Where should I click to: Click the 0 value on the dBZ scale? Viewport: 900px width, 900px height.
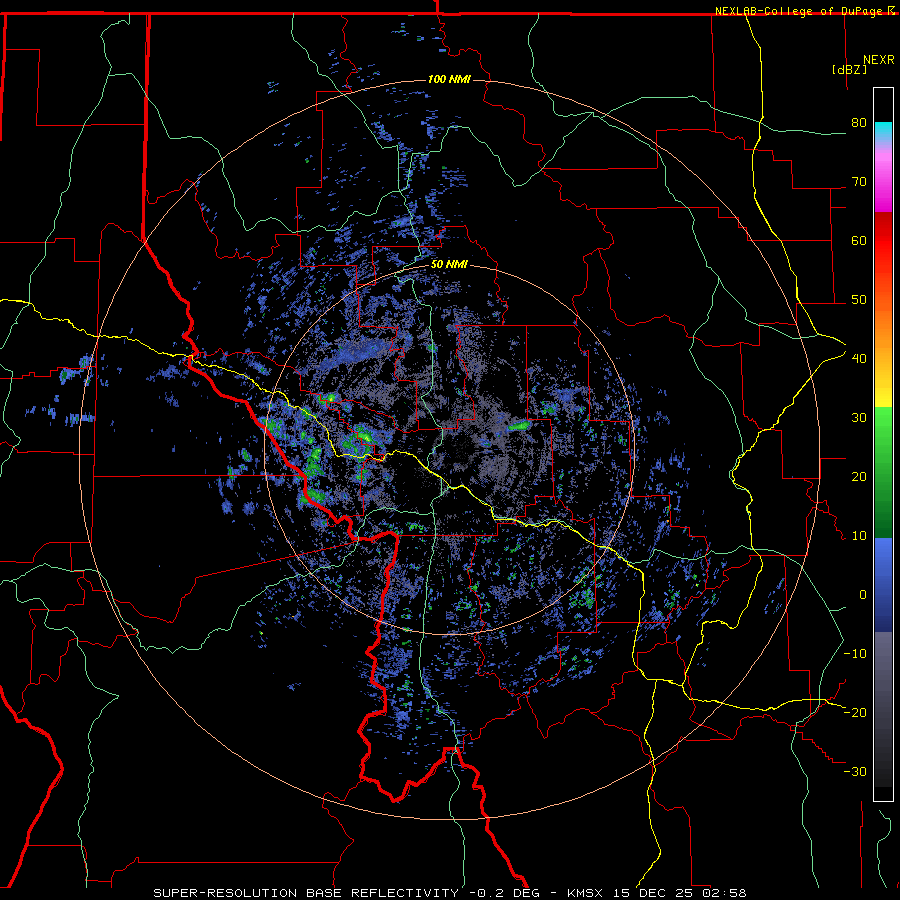863,595
